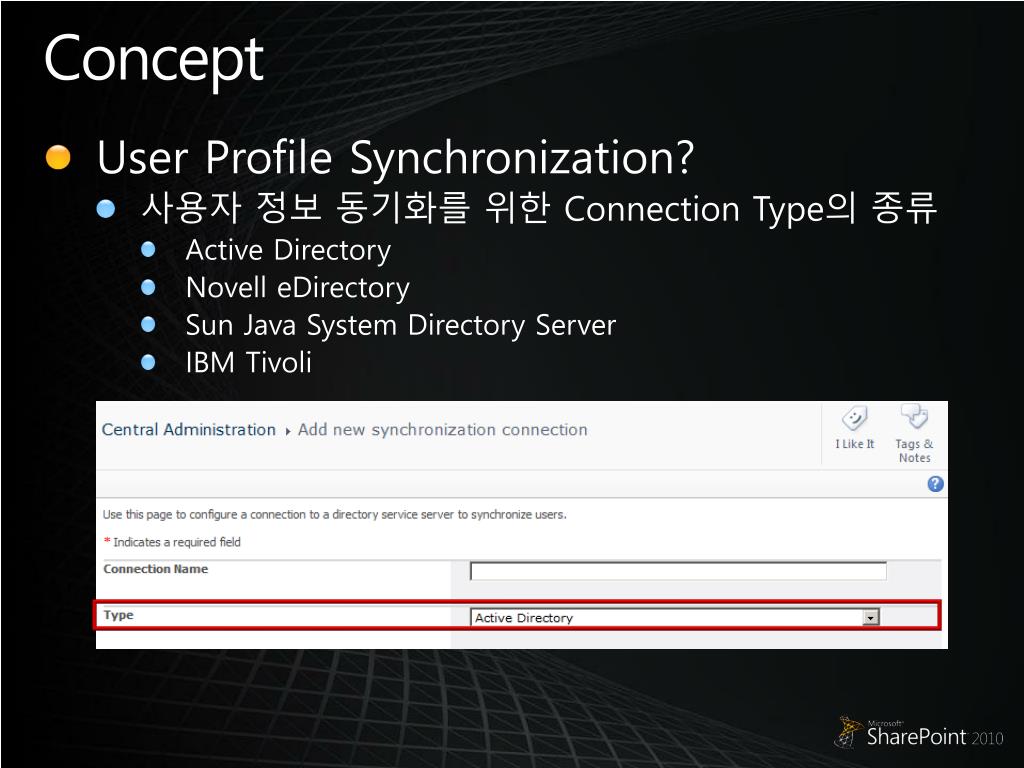
Task: Expand the Type dropdown arrow
Action: point(871,617)
